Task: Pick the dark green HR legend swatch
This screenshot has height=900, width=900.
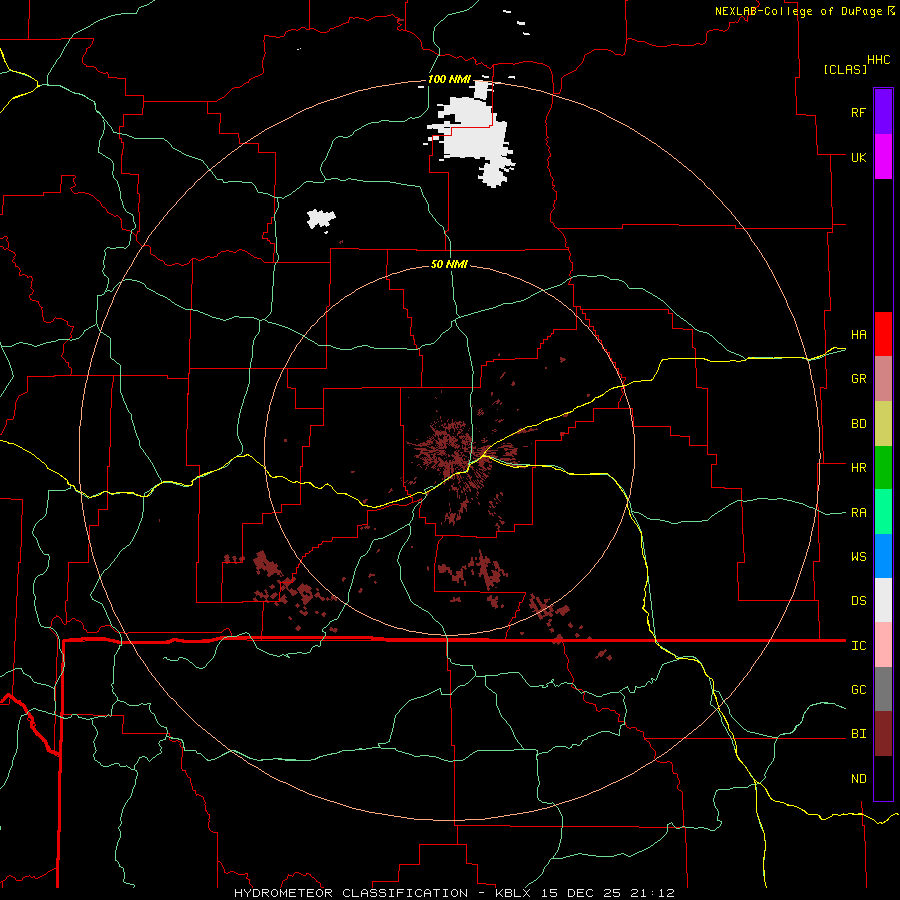Action: 883,467
